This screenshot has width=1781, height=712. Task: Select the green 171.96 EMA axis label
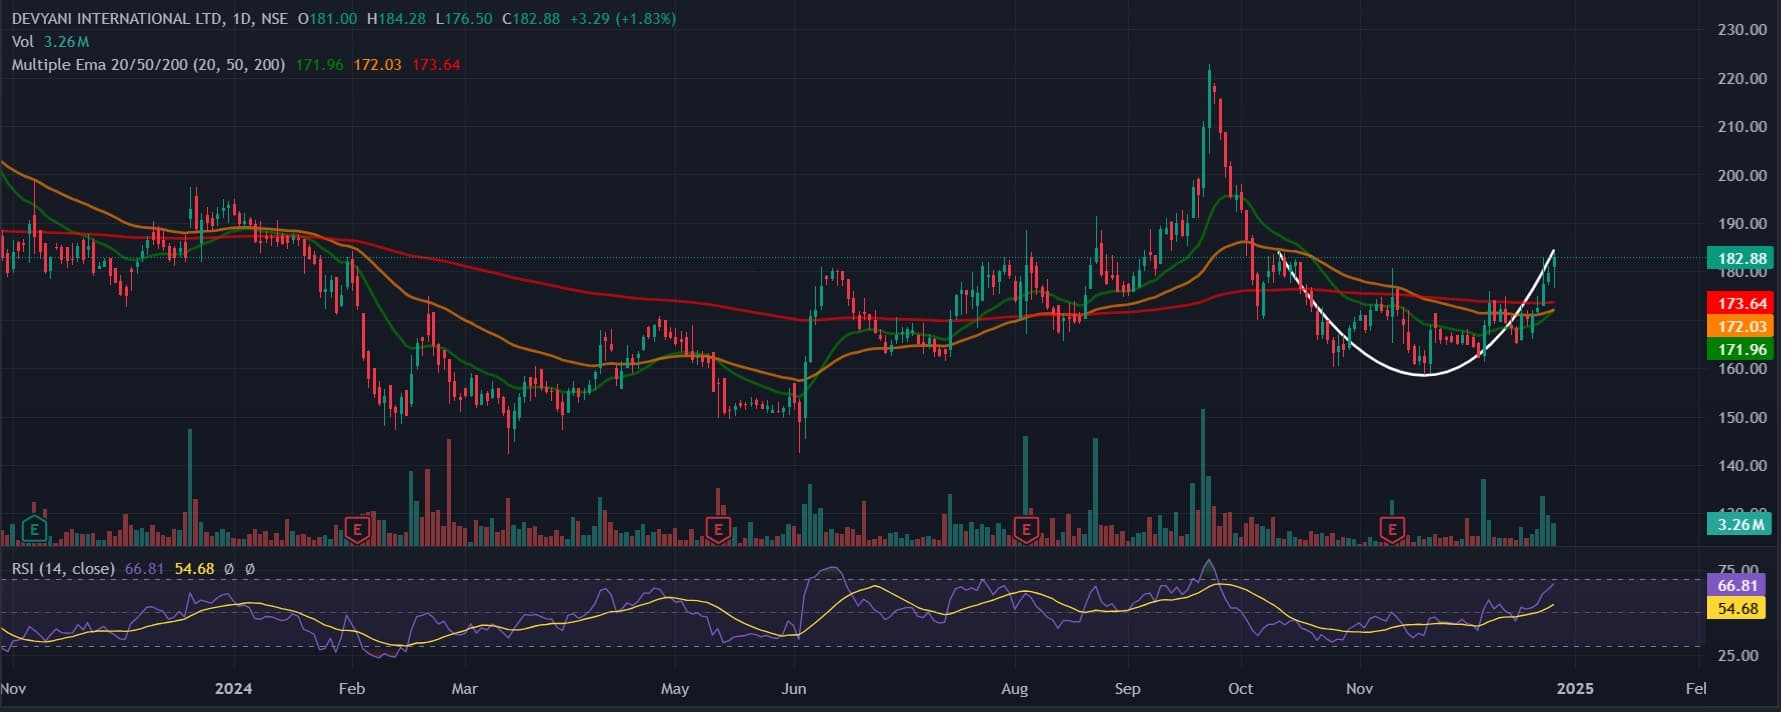[x=1741, y=349]
